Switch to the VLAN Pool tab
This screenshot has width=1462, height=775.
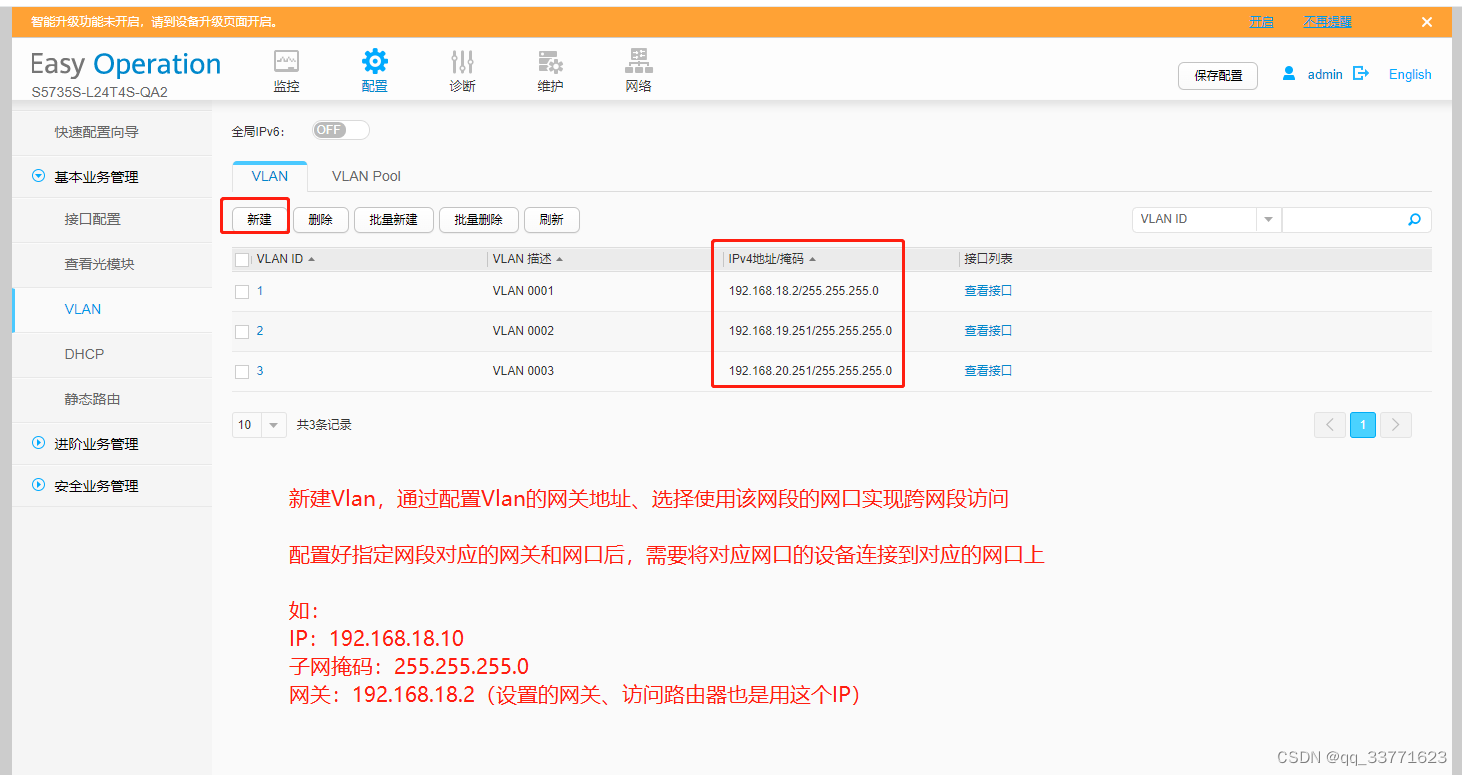click(x=366, y=176)
